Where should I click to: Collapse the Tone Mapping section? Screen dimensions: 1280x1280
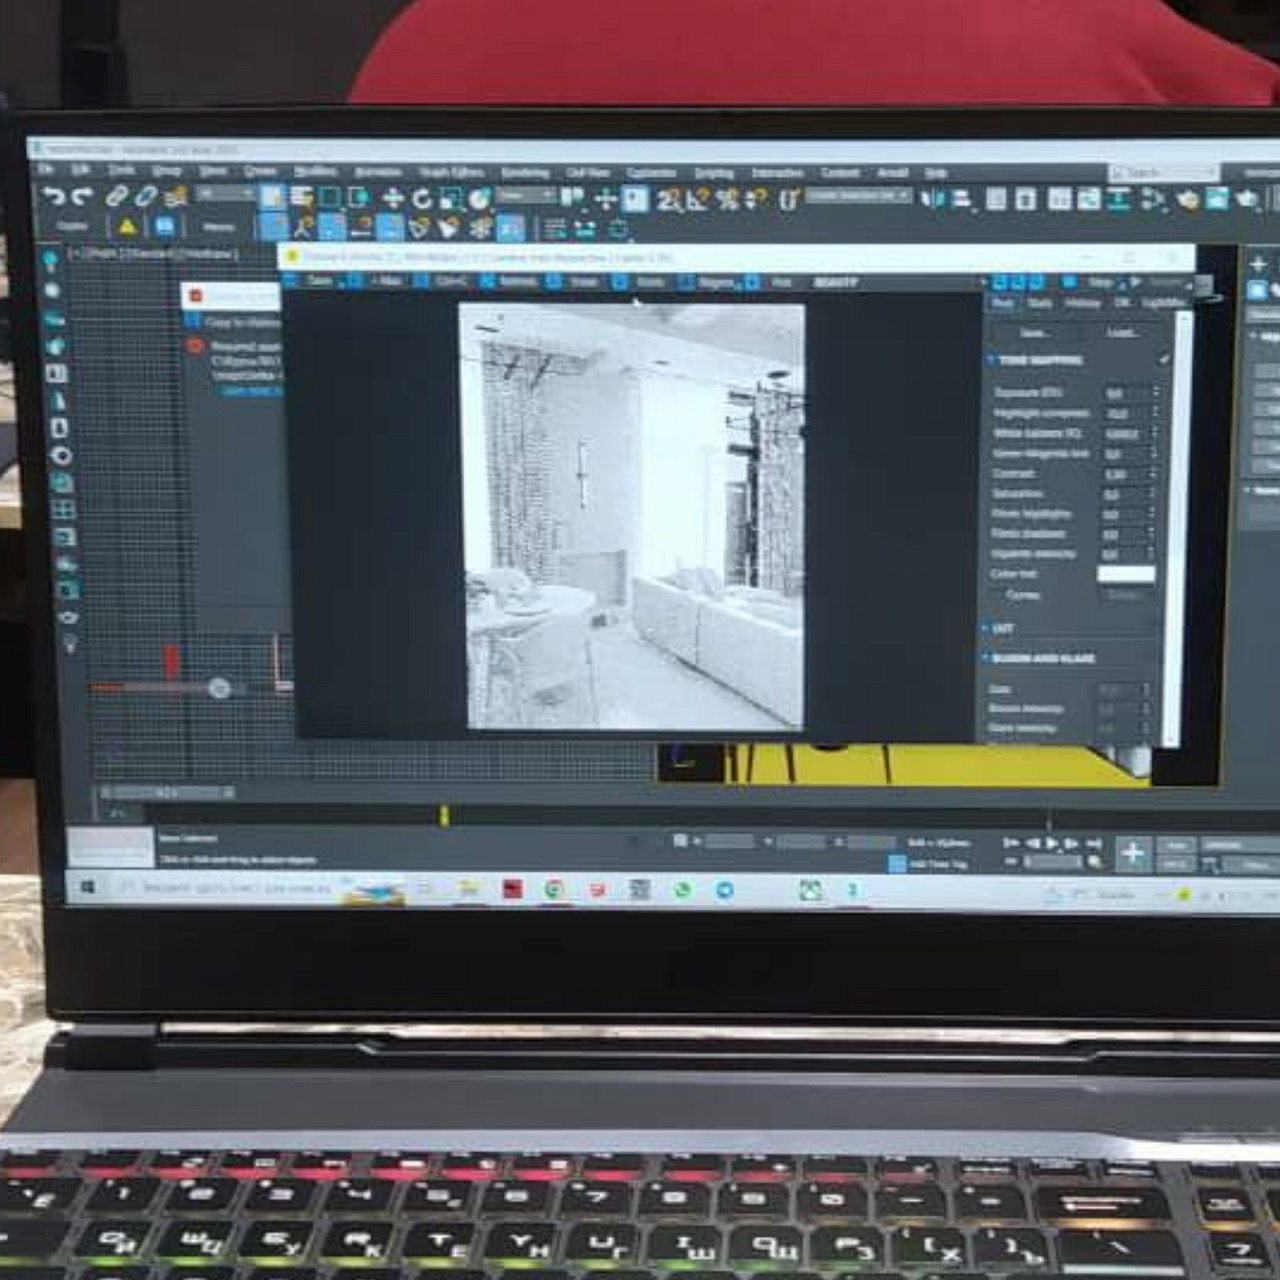point(992,360)
